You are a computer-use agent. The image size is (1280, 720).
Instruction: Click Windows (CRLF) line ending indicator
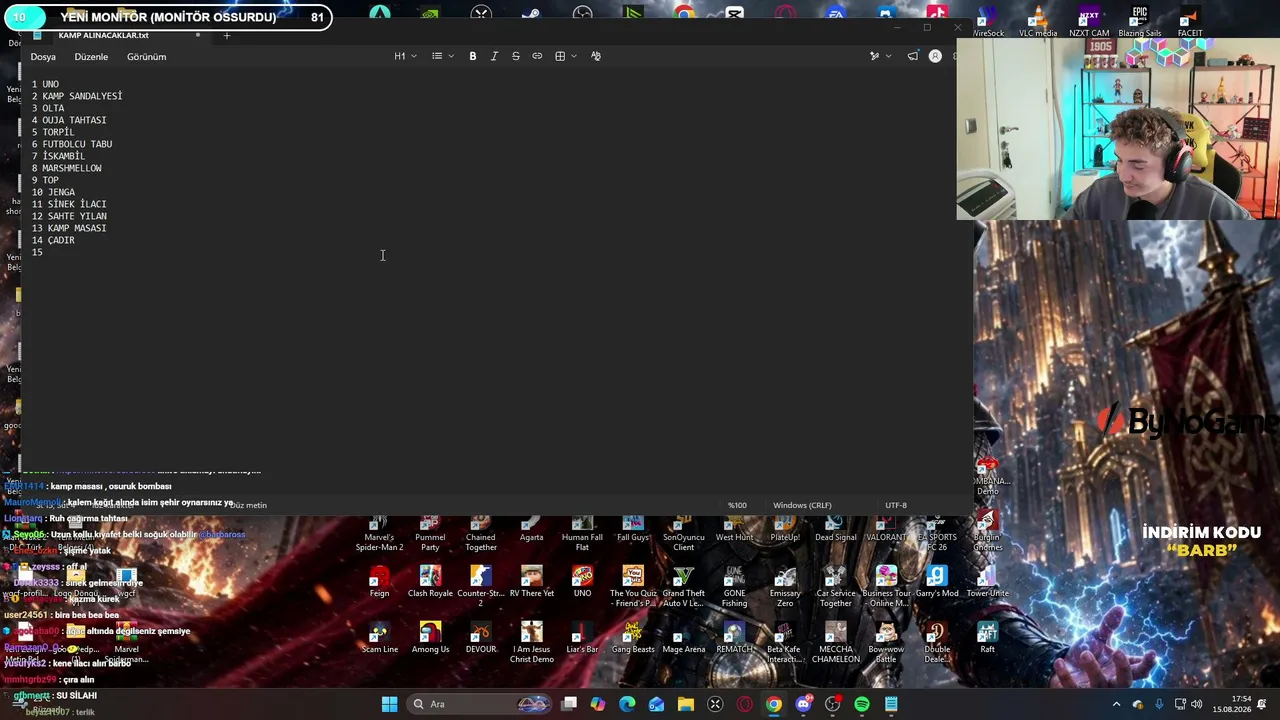click(x=802, y=505)
